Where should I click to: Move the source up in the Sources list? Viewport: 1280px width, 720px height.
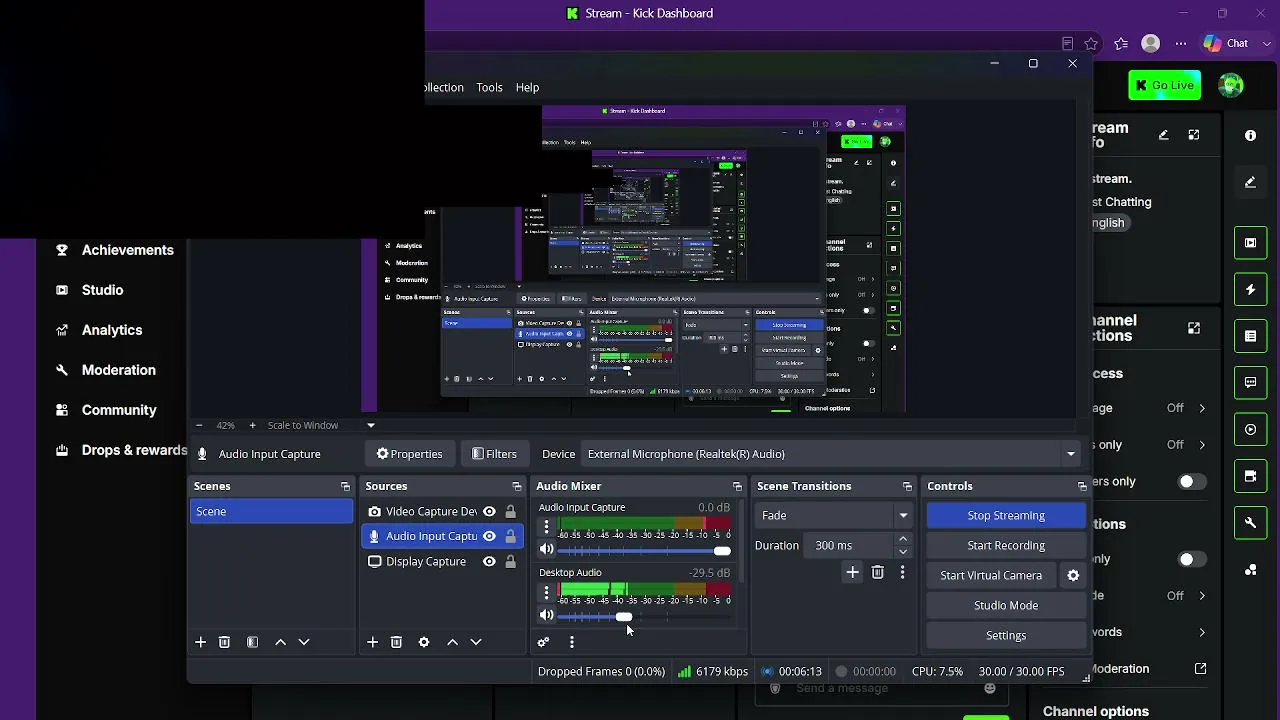[x=452, y=642]
